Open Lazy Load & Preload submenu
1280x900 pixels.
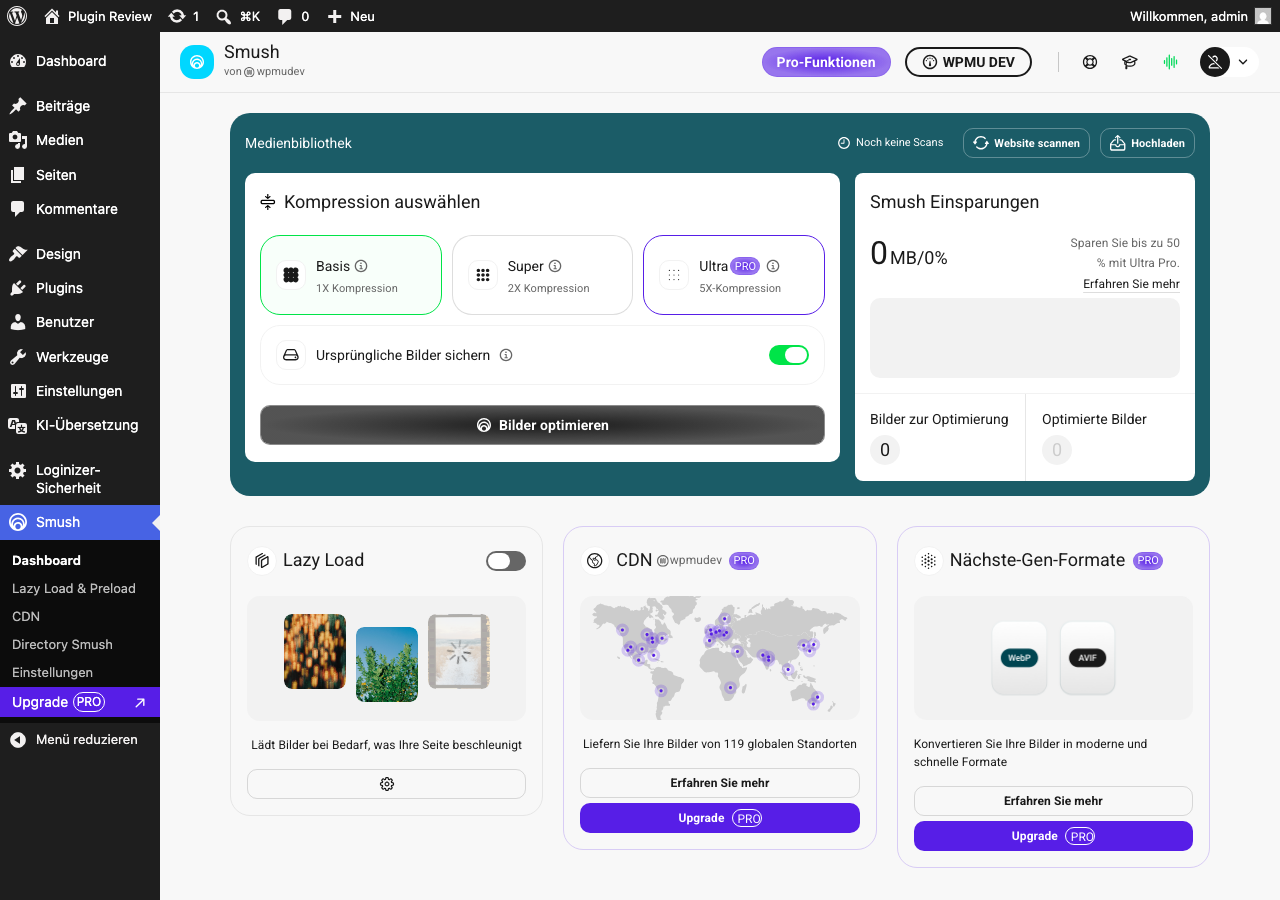74,588
